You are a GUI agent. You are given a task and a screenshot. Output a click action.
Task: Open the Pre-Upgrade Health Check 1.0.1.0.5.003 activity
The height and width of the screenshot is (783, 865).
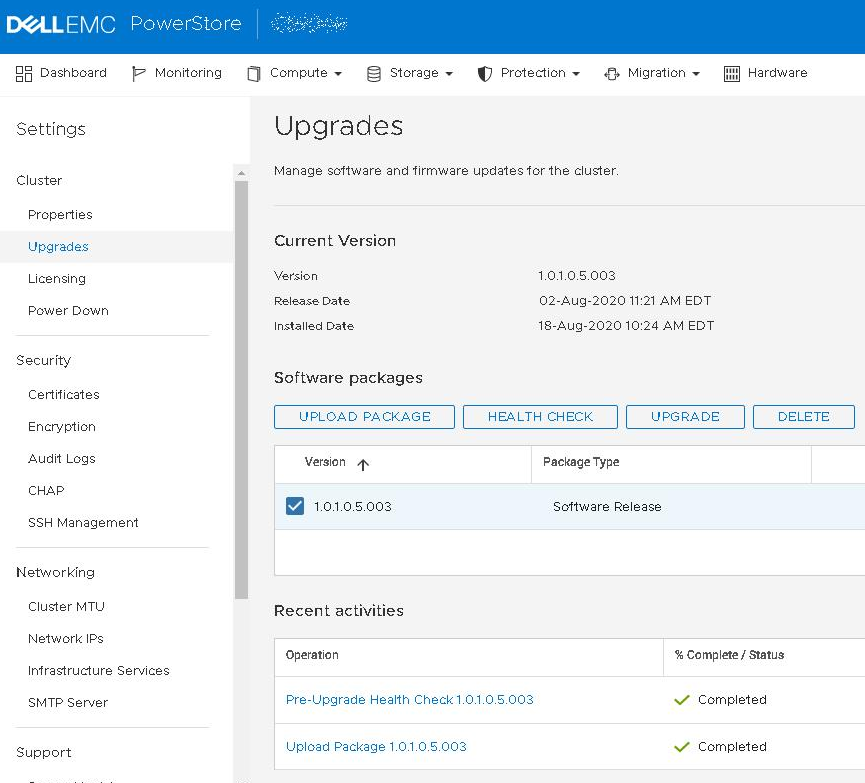click(409, 700)
